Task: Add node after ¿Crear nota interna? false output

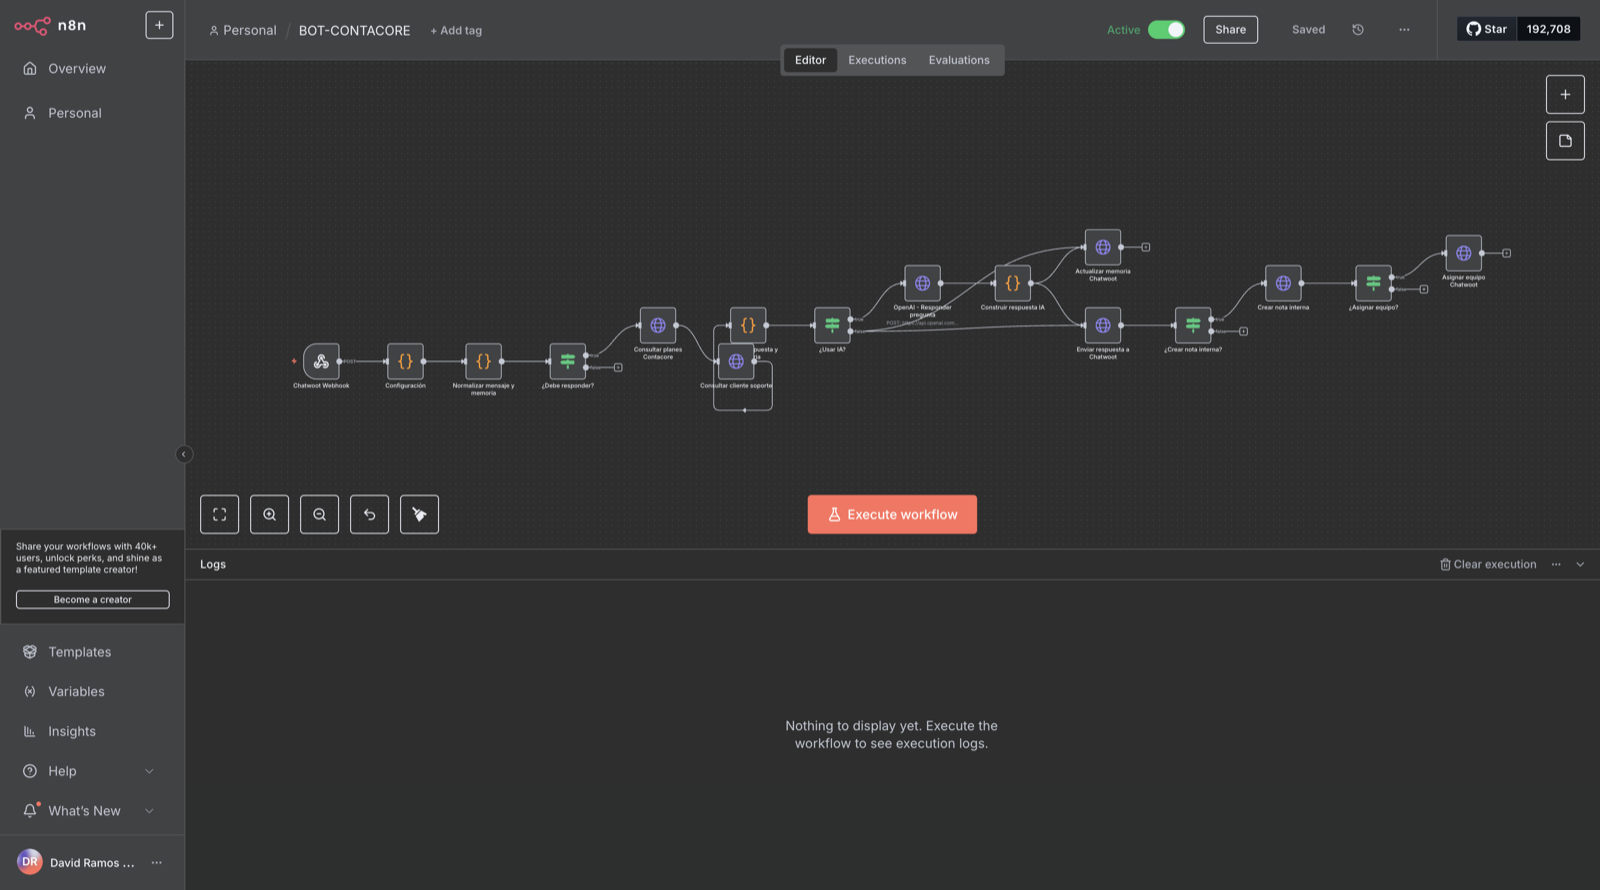Action: pyautogui.click(x=1243, y=331)
